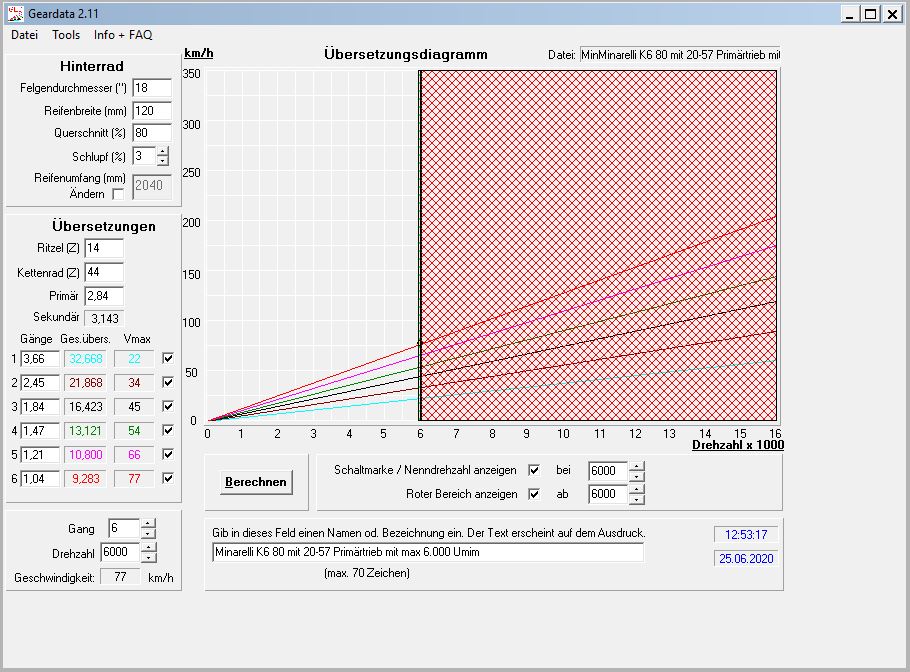Click the Primär ratio input field

point(103,296)
